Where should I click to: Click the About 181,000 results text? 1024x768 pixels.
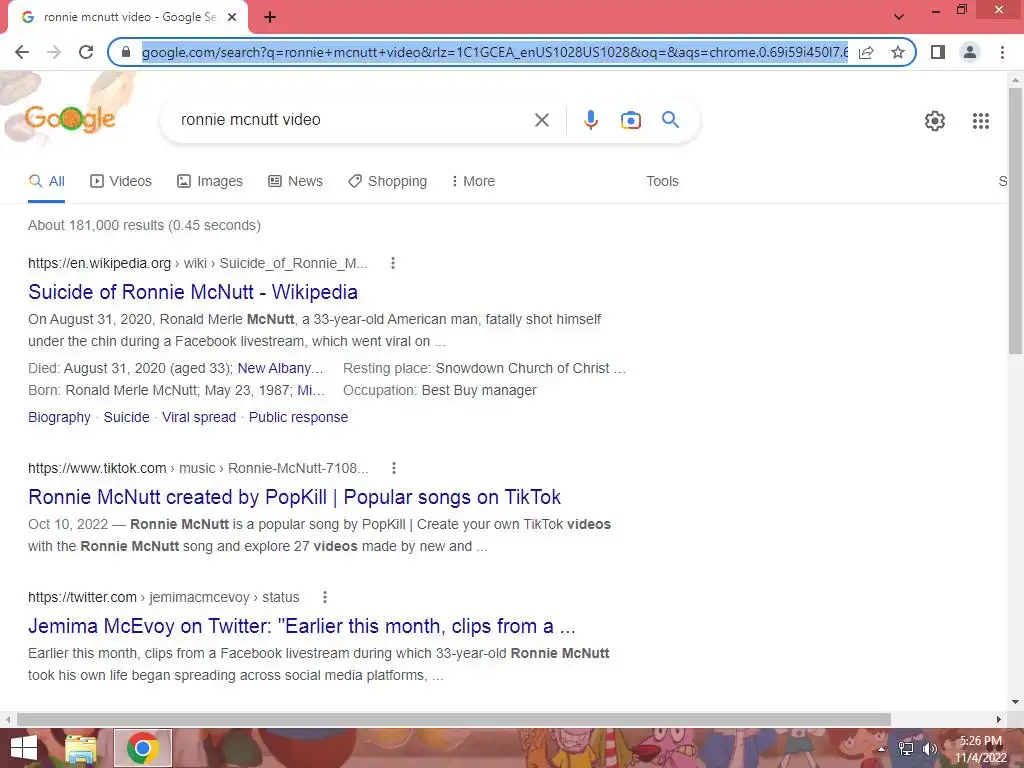(144, 225)
